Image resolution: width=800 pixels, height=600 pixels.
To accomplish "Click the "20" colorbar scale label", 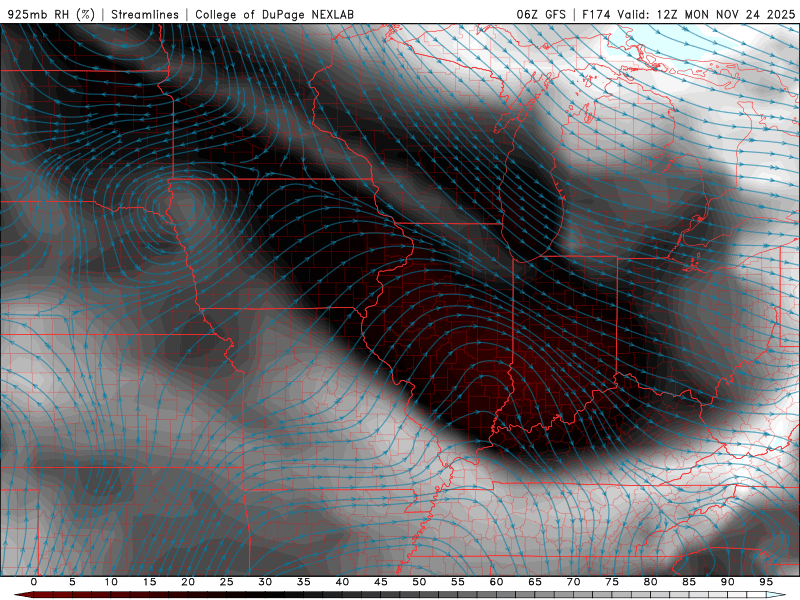I will coord(188,582).
